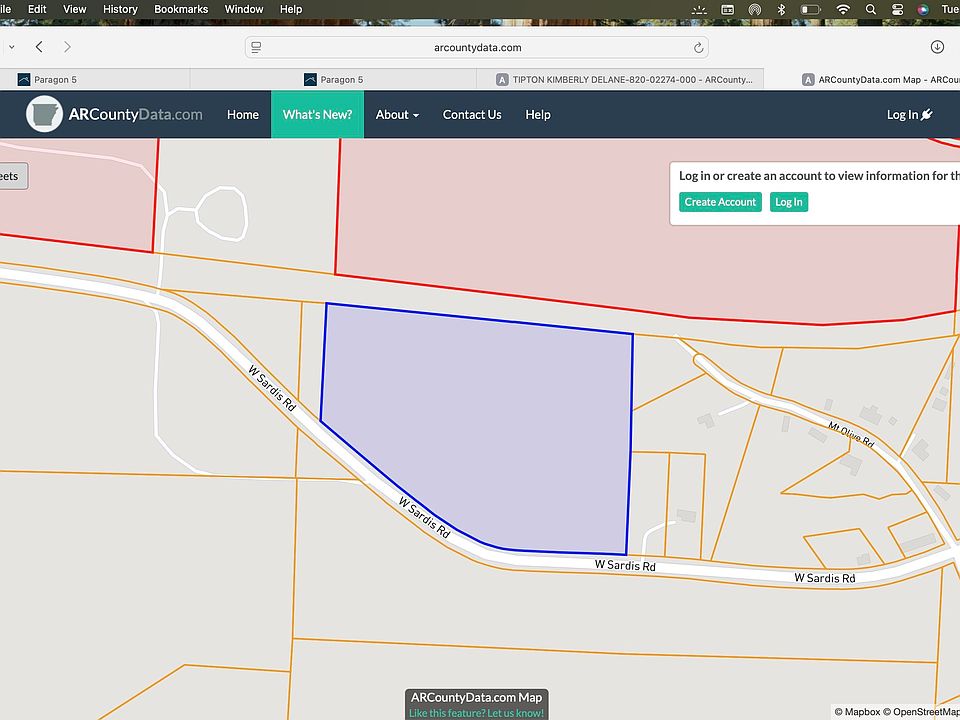
Task: Open the Help menu in macOS menu bar
Action: pyautogui.click(x=291, y=9)
